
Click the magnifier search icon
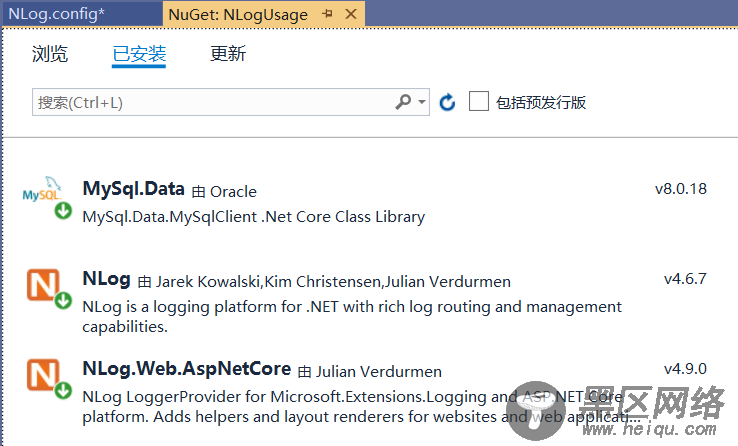(403, 102)
